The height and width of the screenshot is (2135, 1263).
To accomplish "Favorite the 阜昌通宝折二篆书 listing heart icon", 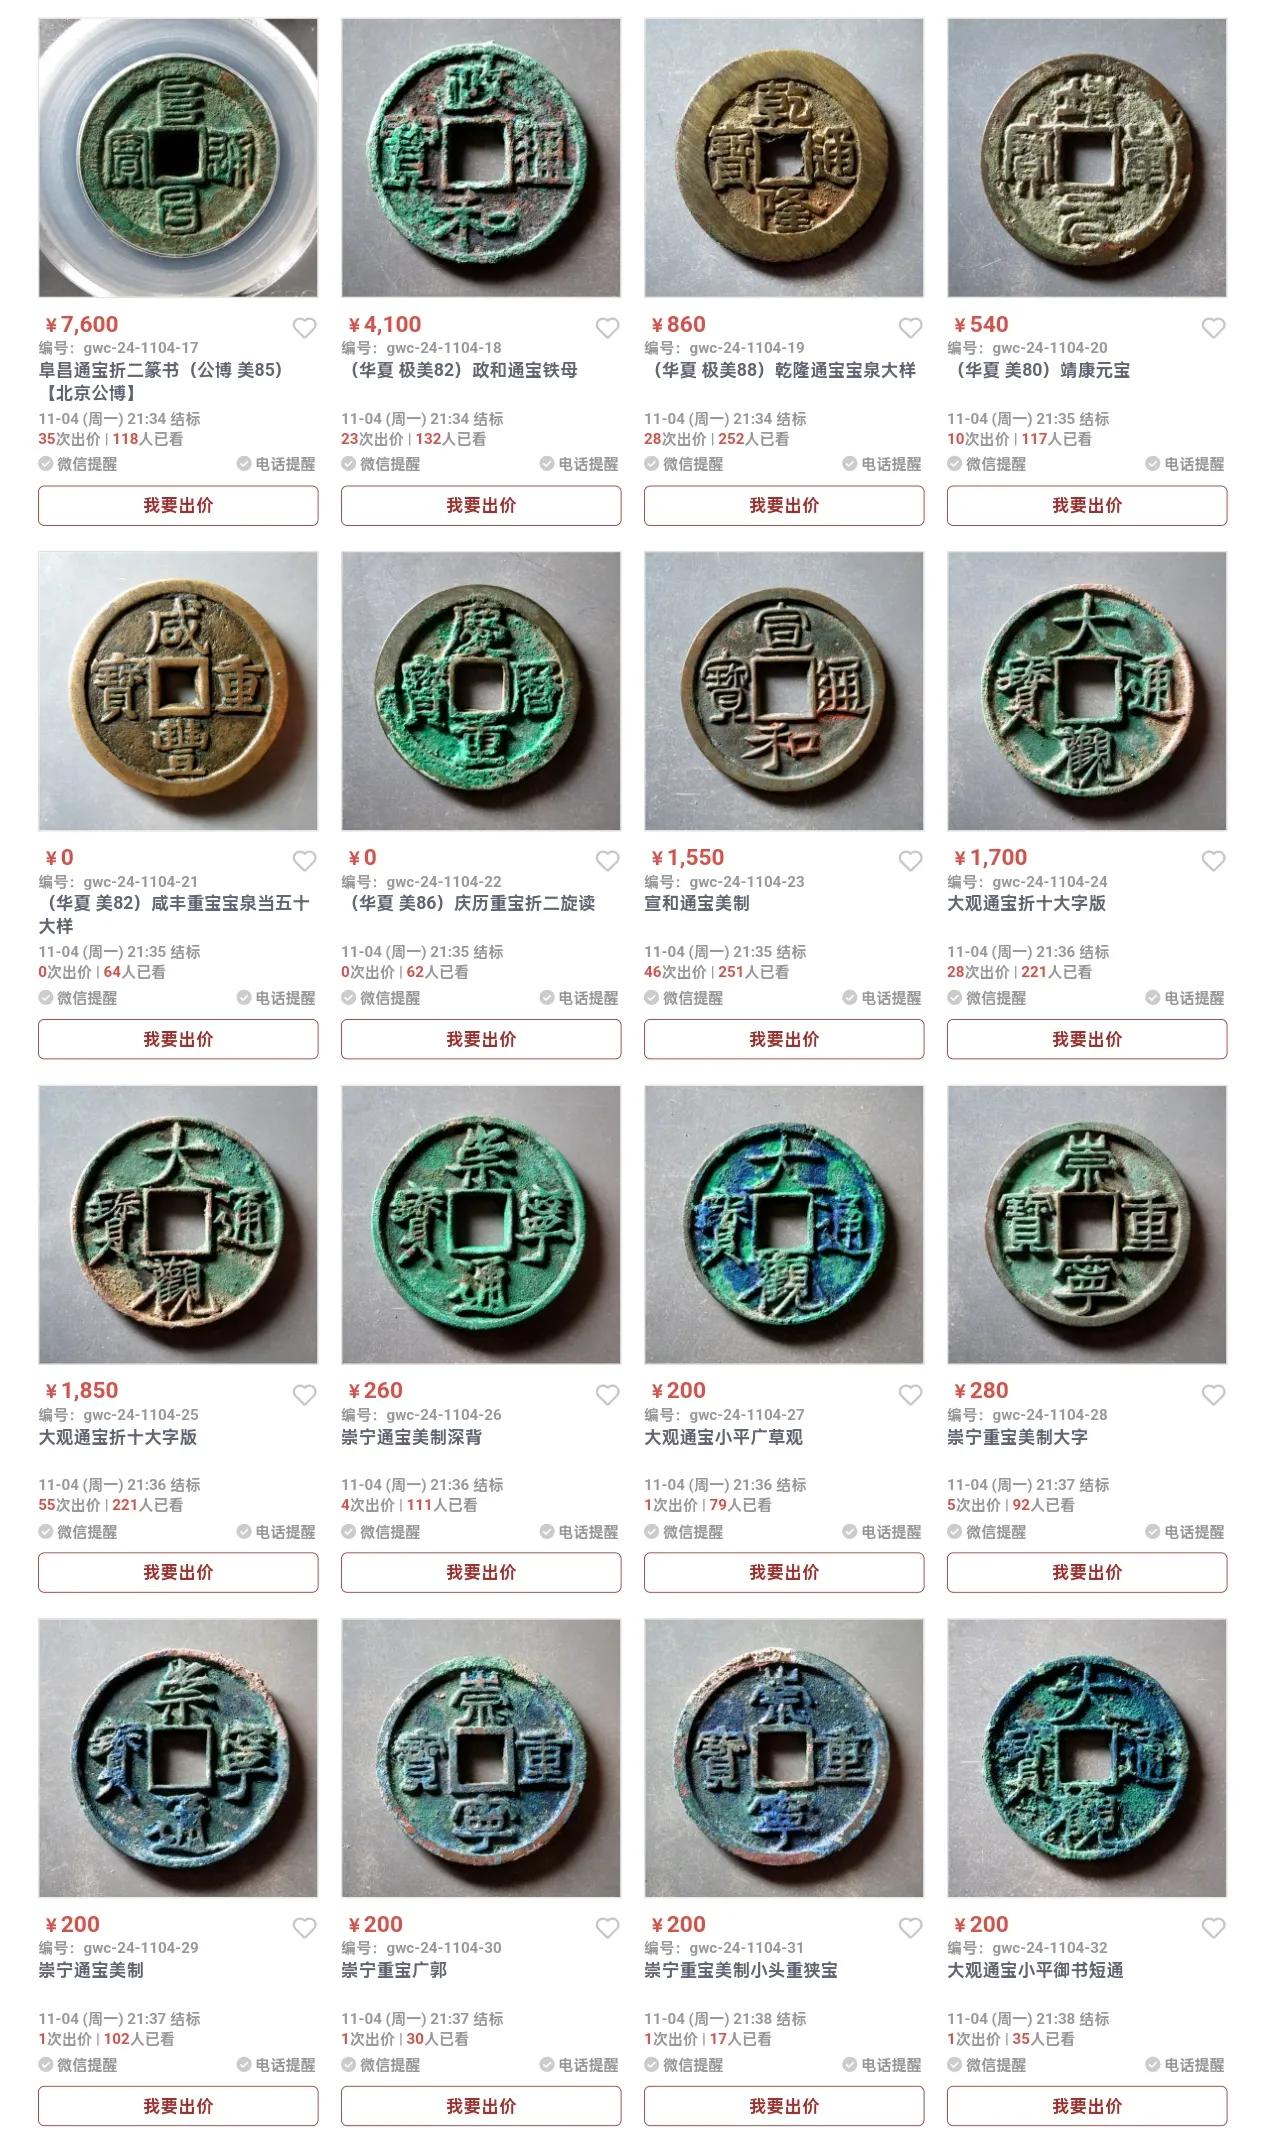I will [x=305, y=327].
